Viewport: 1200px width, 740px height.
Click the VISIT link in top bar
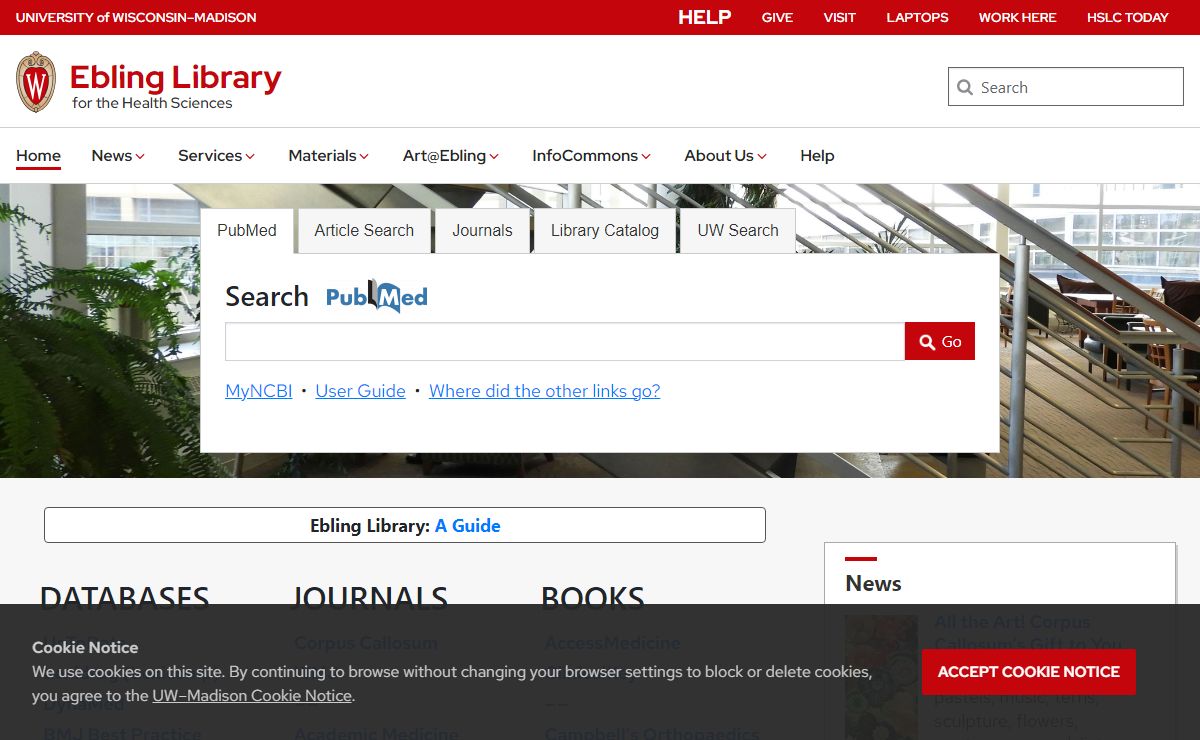click(x=840, y=17)
